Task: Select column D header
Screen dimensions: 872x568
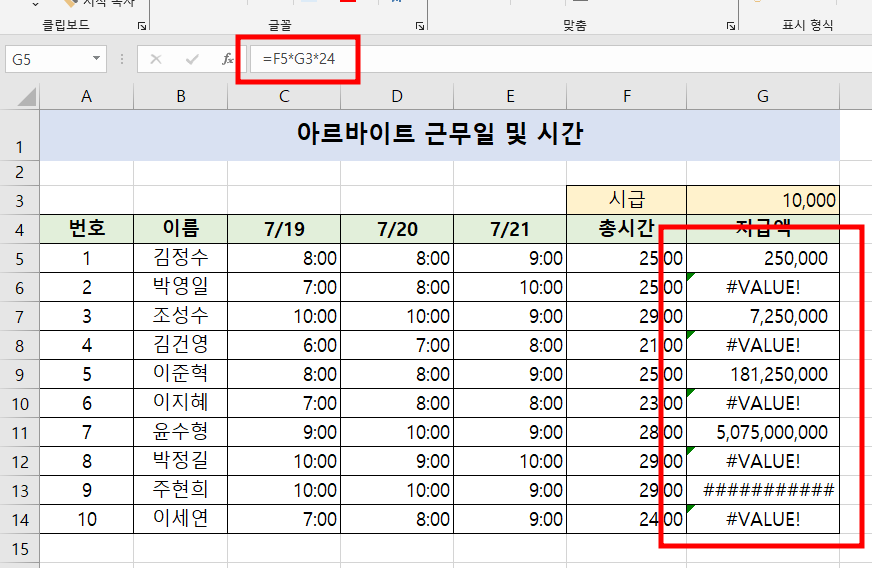Action: (397, 96)
